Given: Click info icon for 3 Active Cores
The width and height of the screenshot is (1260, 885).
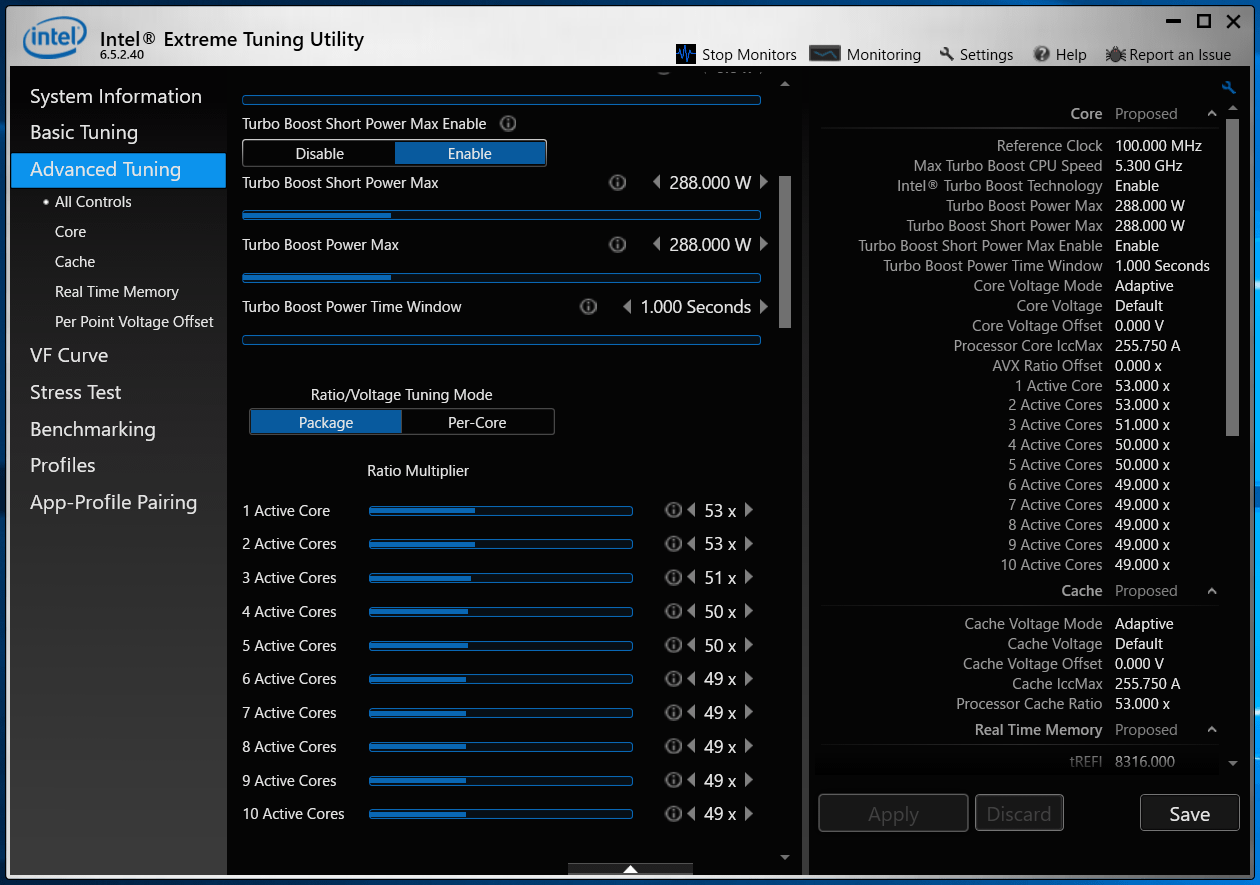Looking at the screenshot, I should click(673, 577).
